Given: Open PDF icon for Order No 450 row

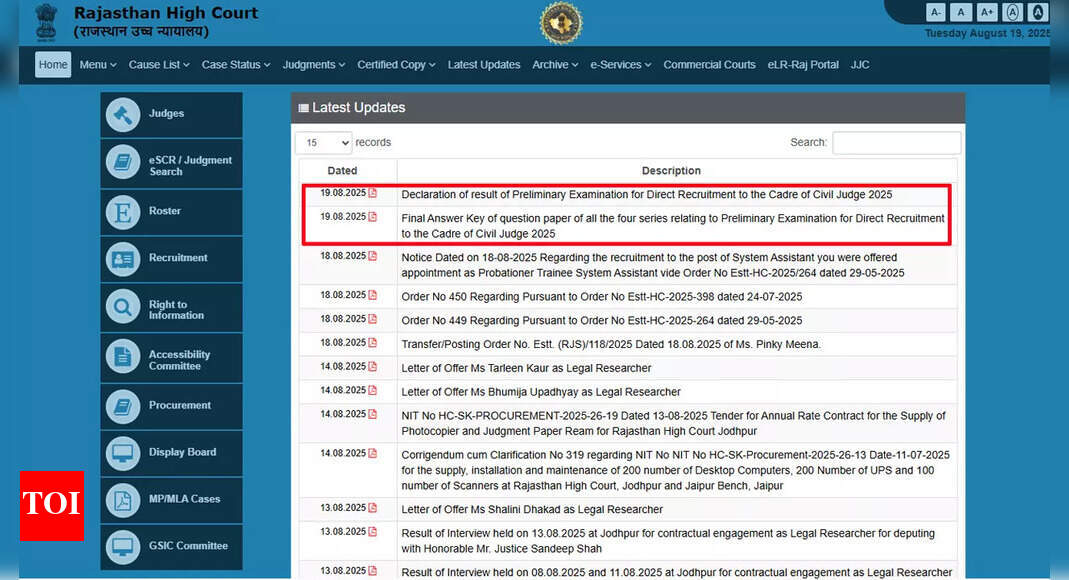Looking at the screenshot, I should click(373, 295).
